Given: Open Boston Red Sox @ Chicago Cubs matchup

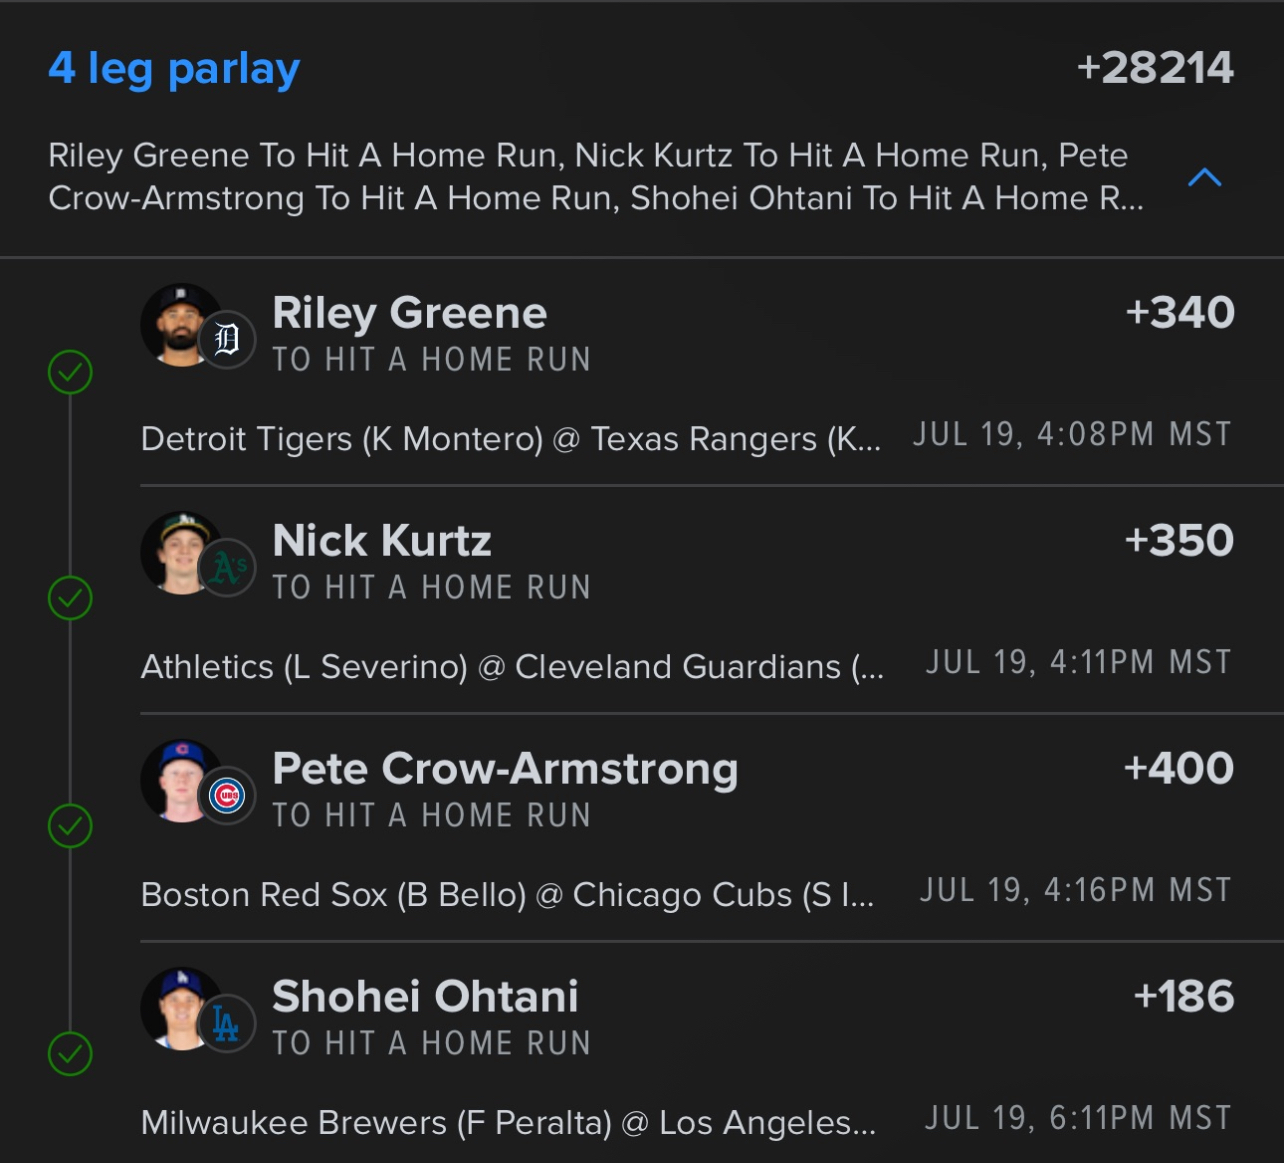Looking at the screenshot, I should tap(507, 895).
